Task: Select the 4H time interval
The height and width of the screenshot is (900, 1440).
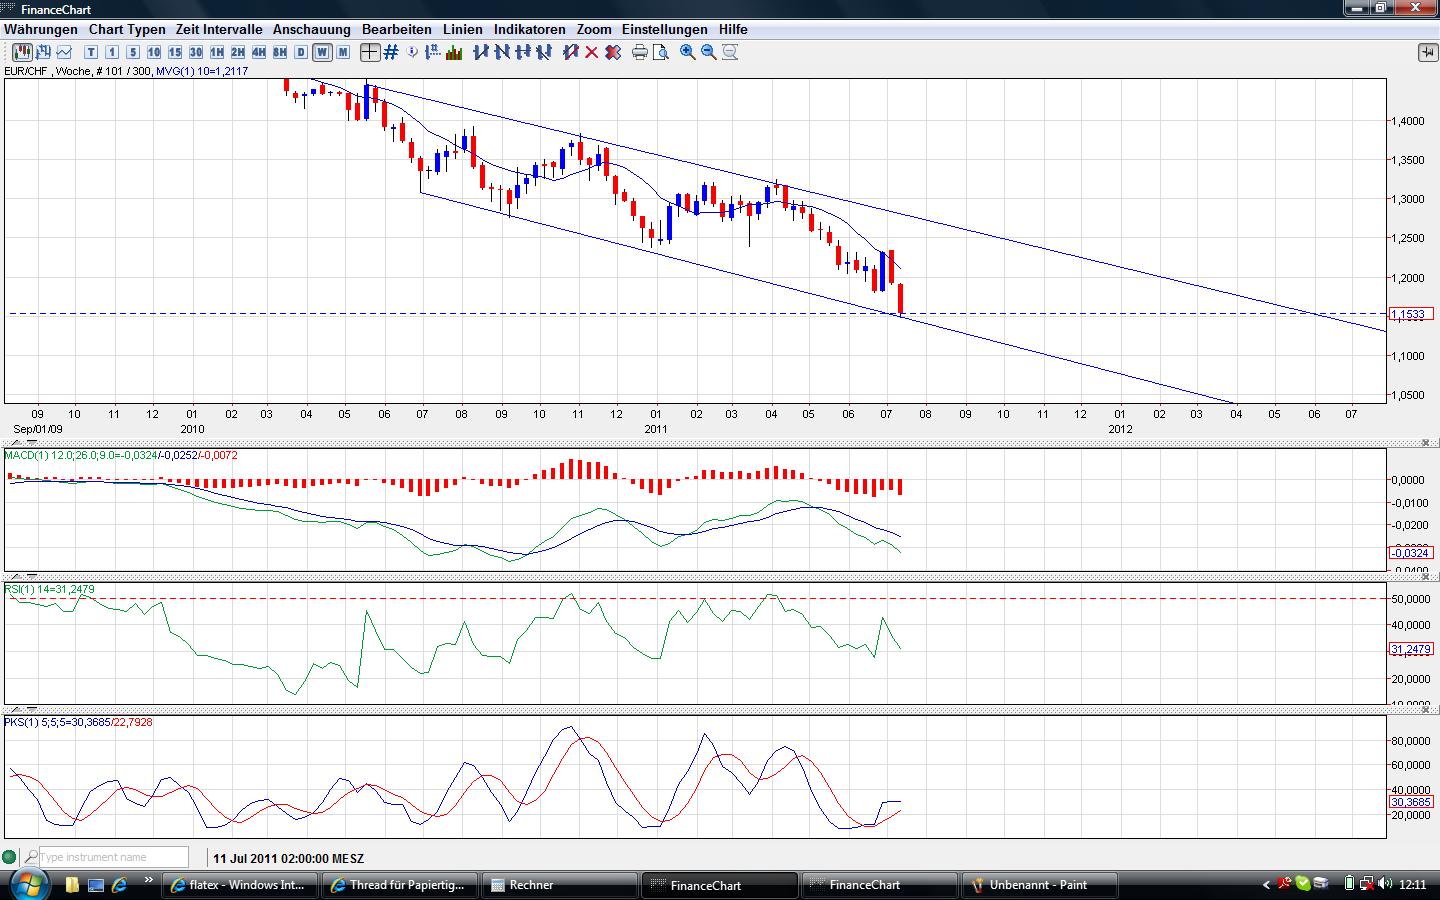Action: 259,52
